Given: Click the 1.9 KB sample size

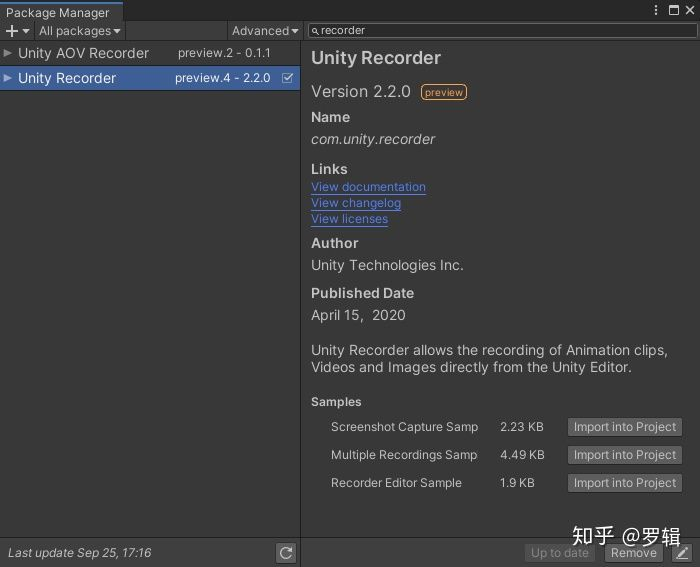Looking at the screenshot, I should pyautogui.click(x=517, y=483).
